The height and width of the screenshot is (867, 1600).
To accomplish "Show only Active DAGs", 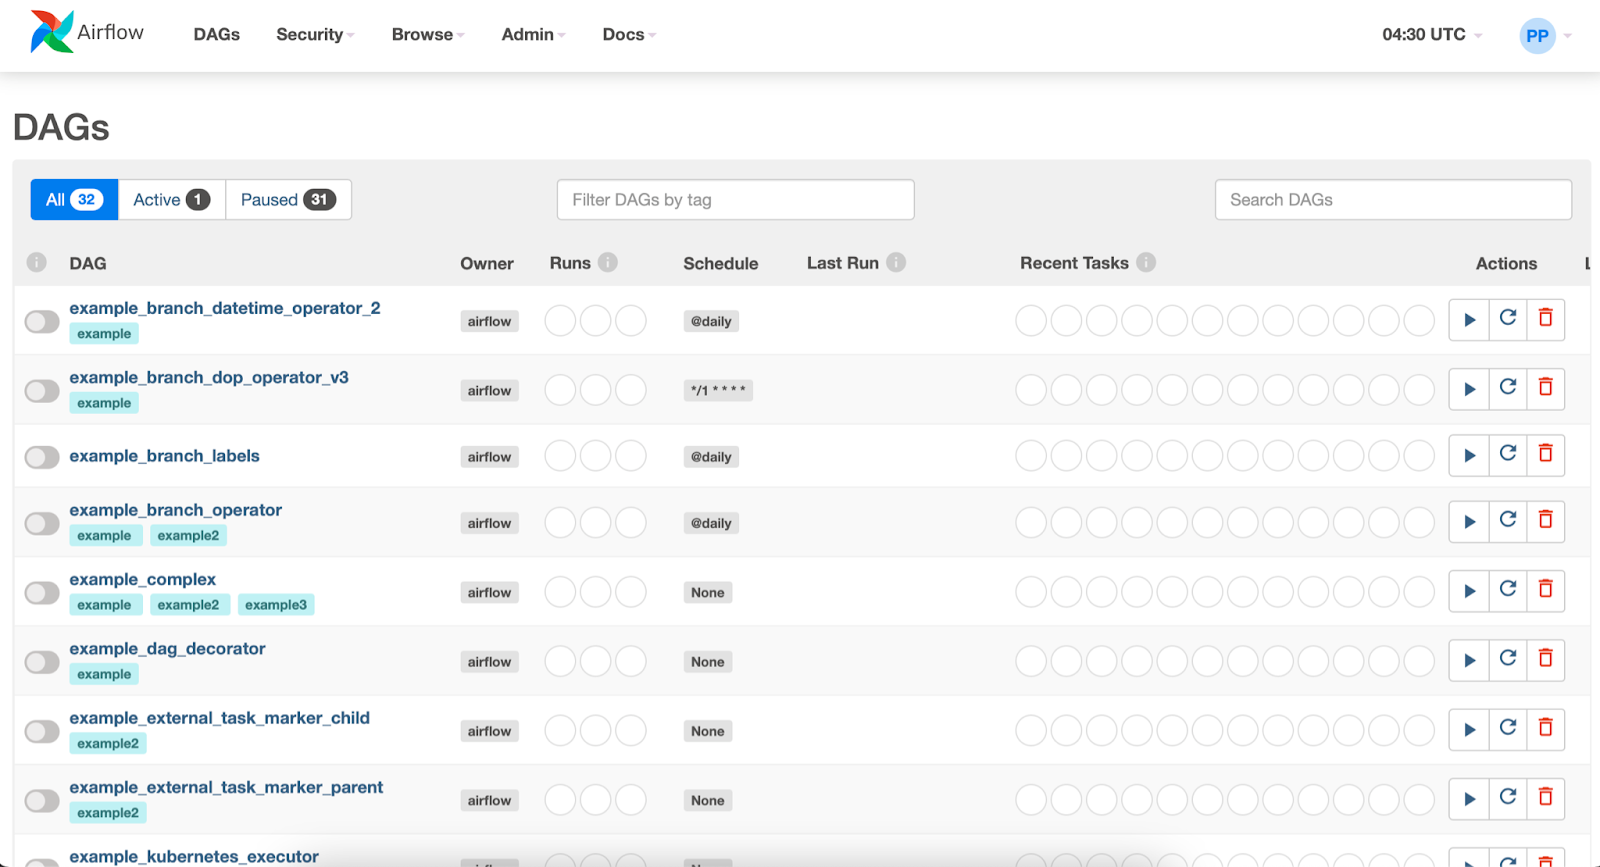I will [171, 200].
